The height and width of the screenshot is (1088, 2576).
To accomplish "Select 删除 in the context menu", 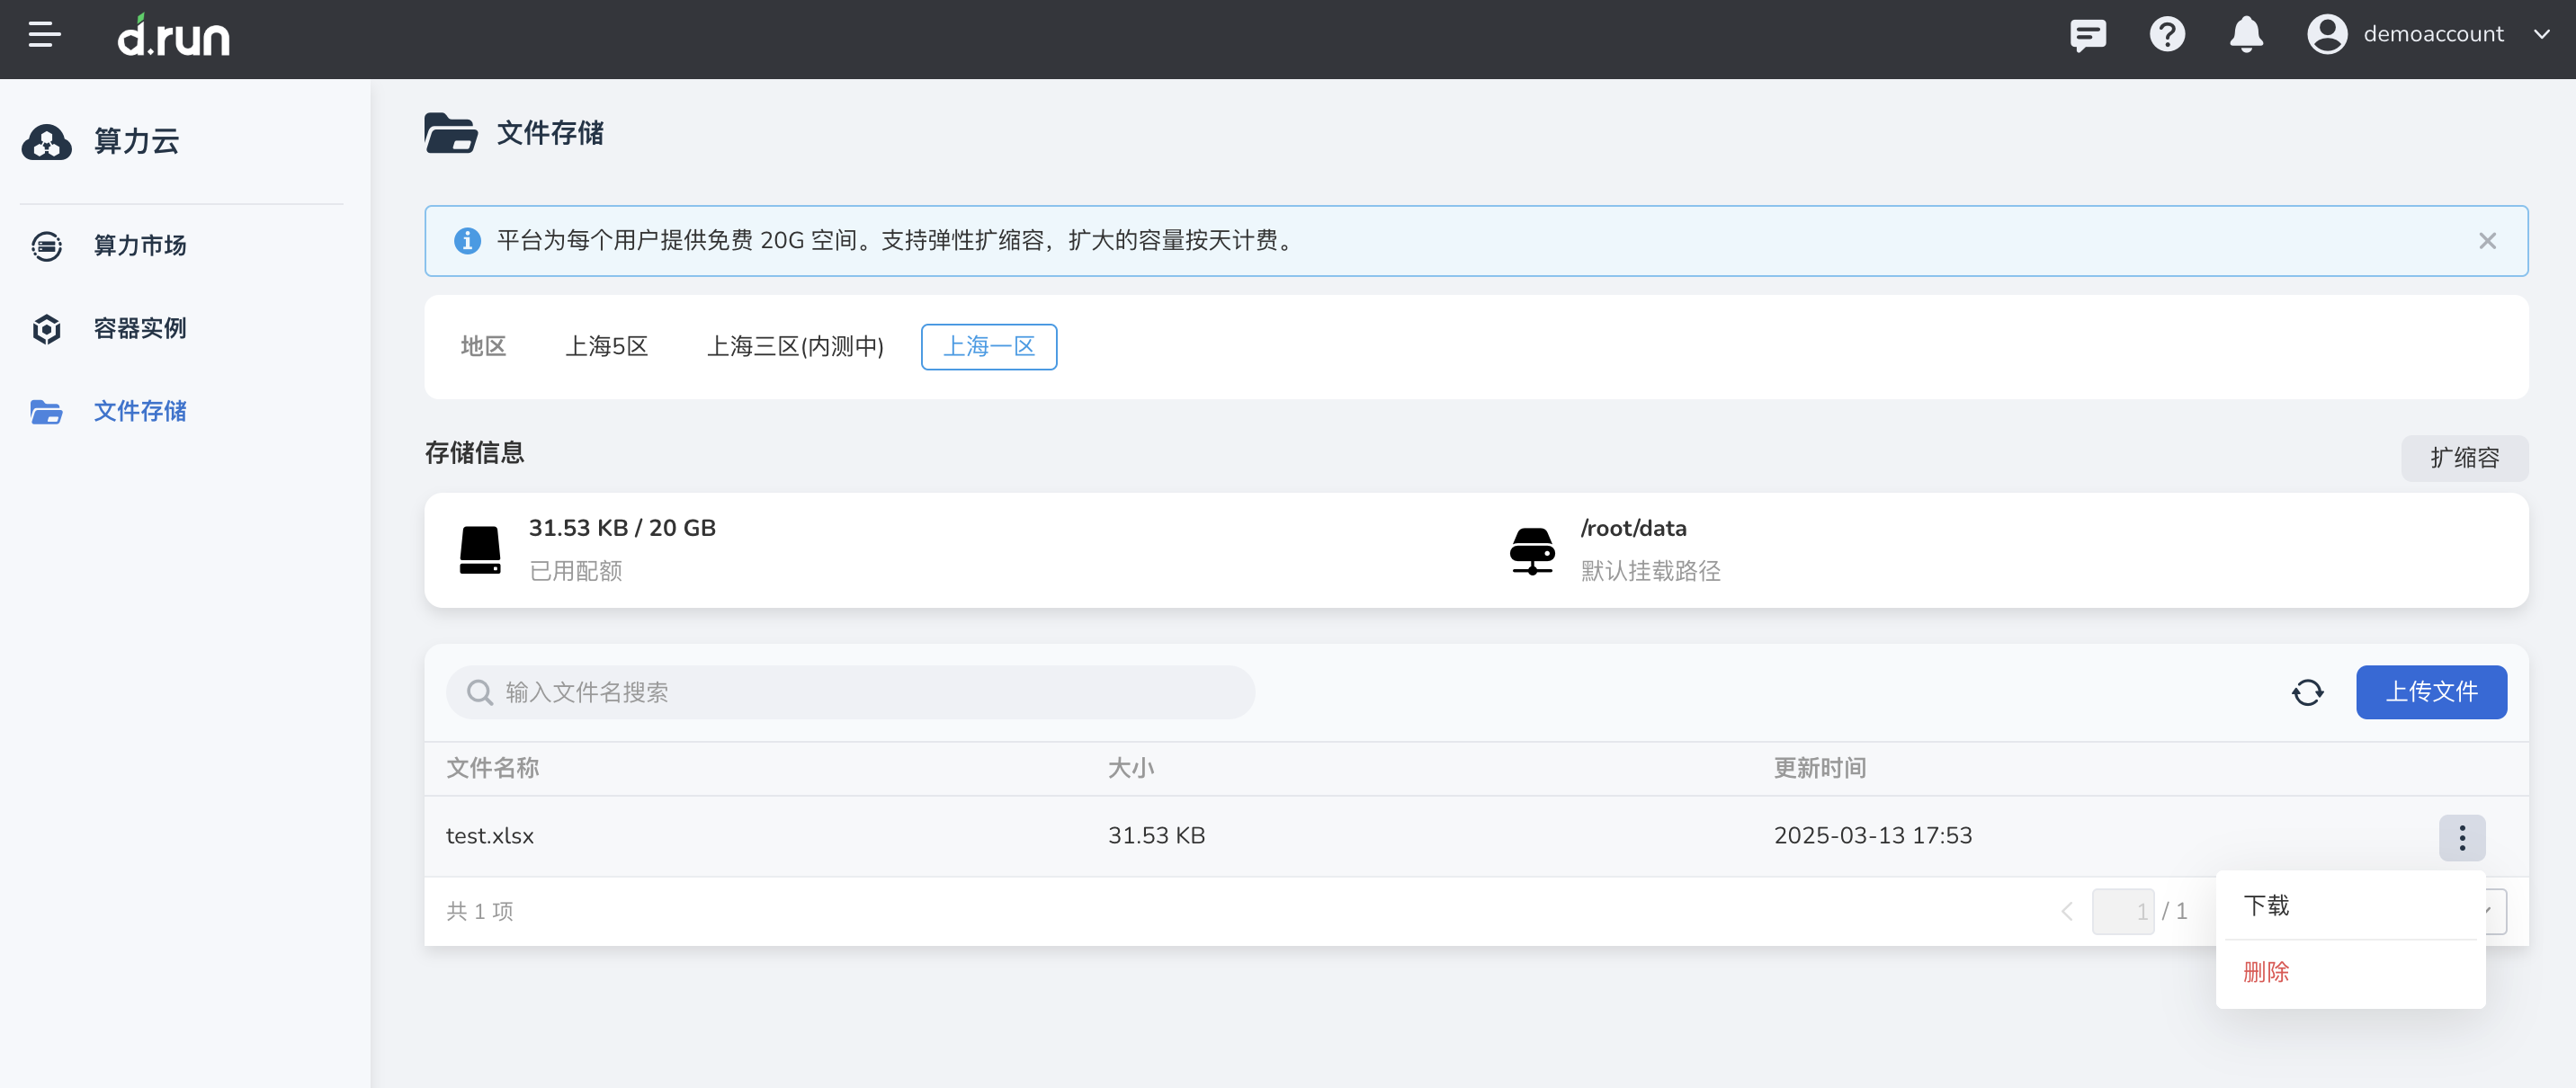I will [x=2267, y=971].
